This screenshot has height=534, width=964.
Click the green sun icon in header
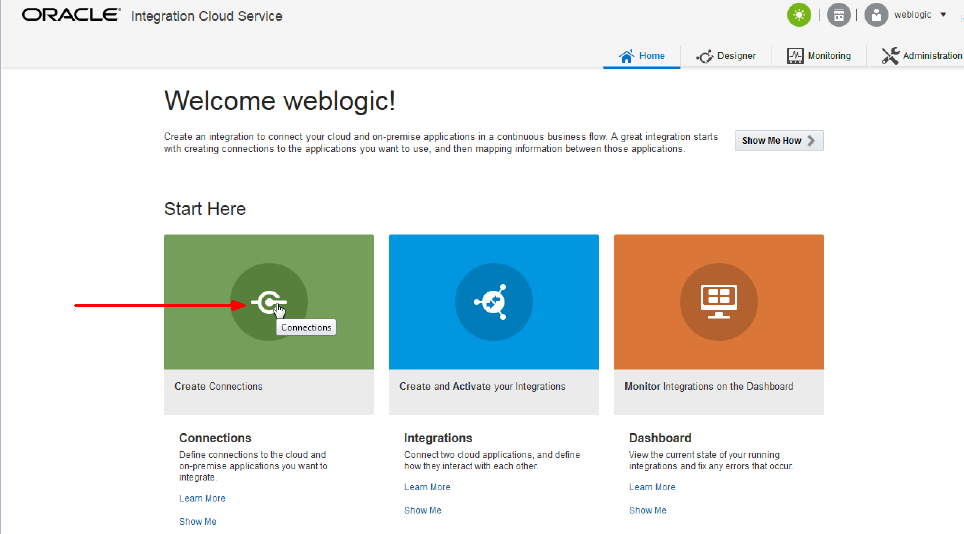(799, 15)
